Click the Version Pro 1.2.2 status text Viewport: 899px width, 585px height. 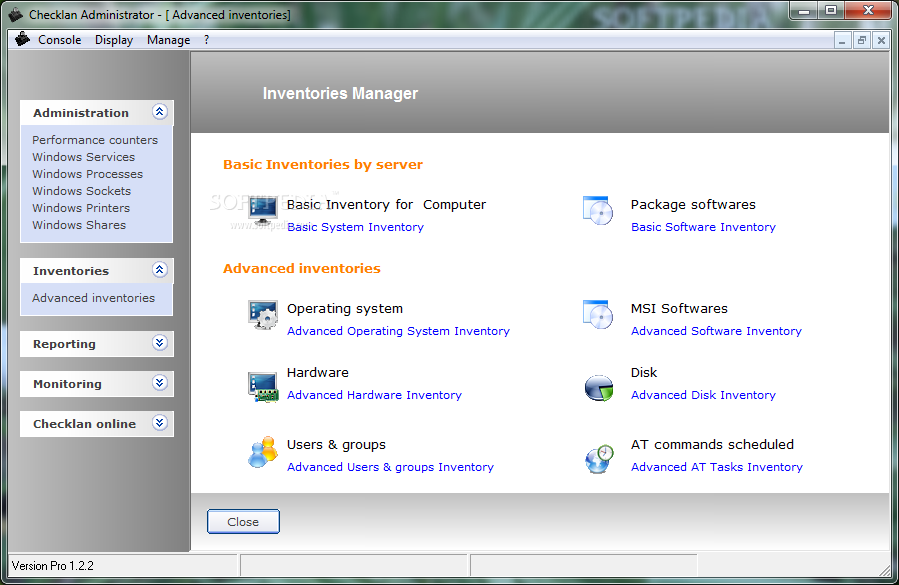click(x=53, y=566)
